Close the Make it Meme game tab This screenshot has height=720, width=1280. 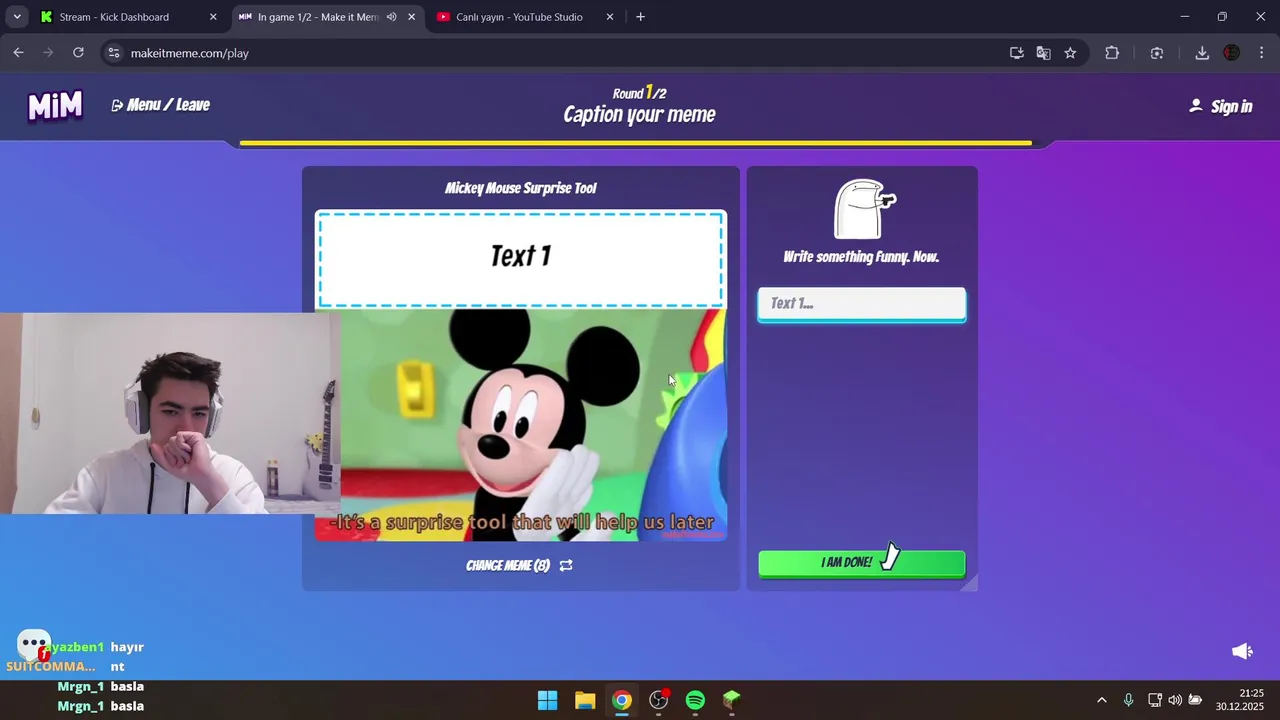411,17
